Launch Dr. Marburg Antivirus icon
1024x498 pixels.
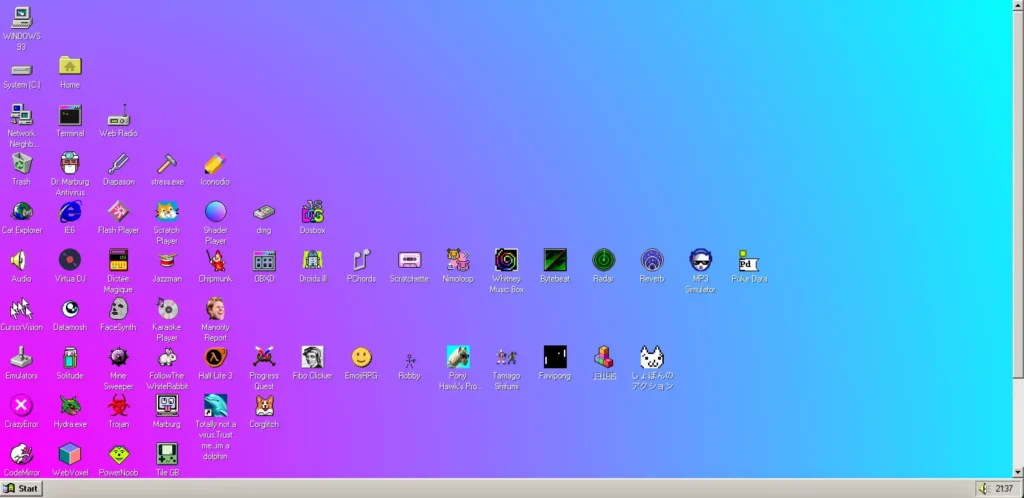tap(70, 163)
